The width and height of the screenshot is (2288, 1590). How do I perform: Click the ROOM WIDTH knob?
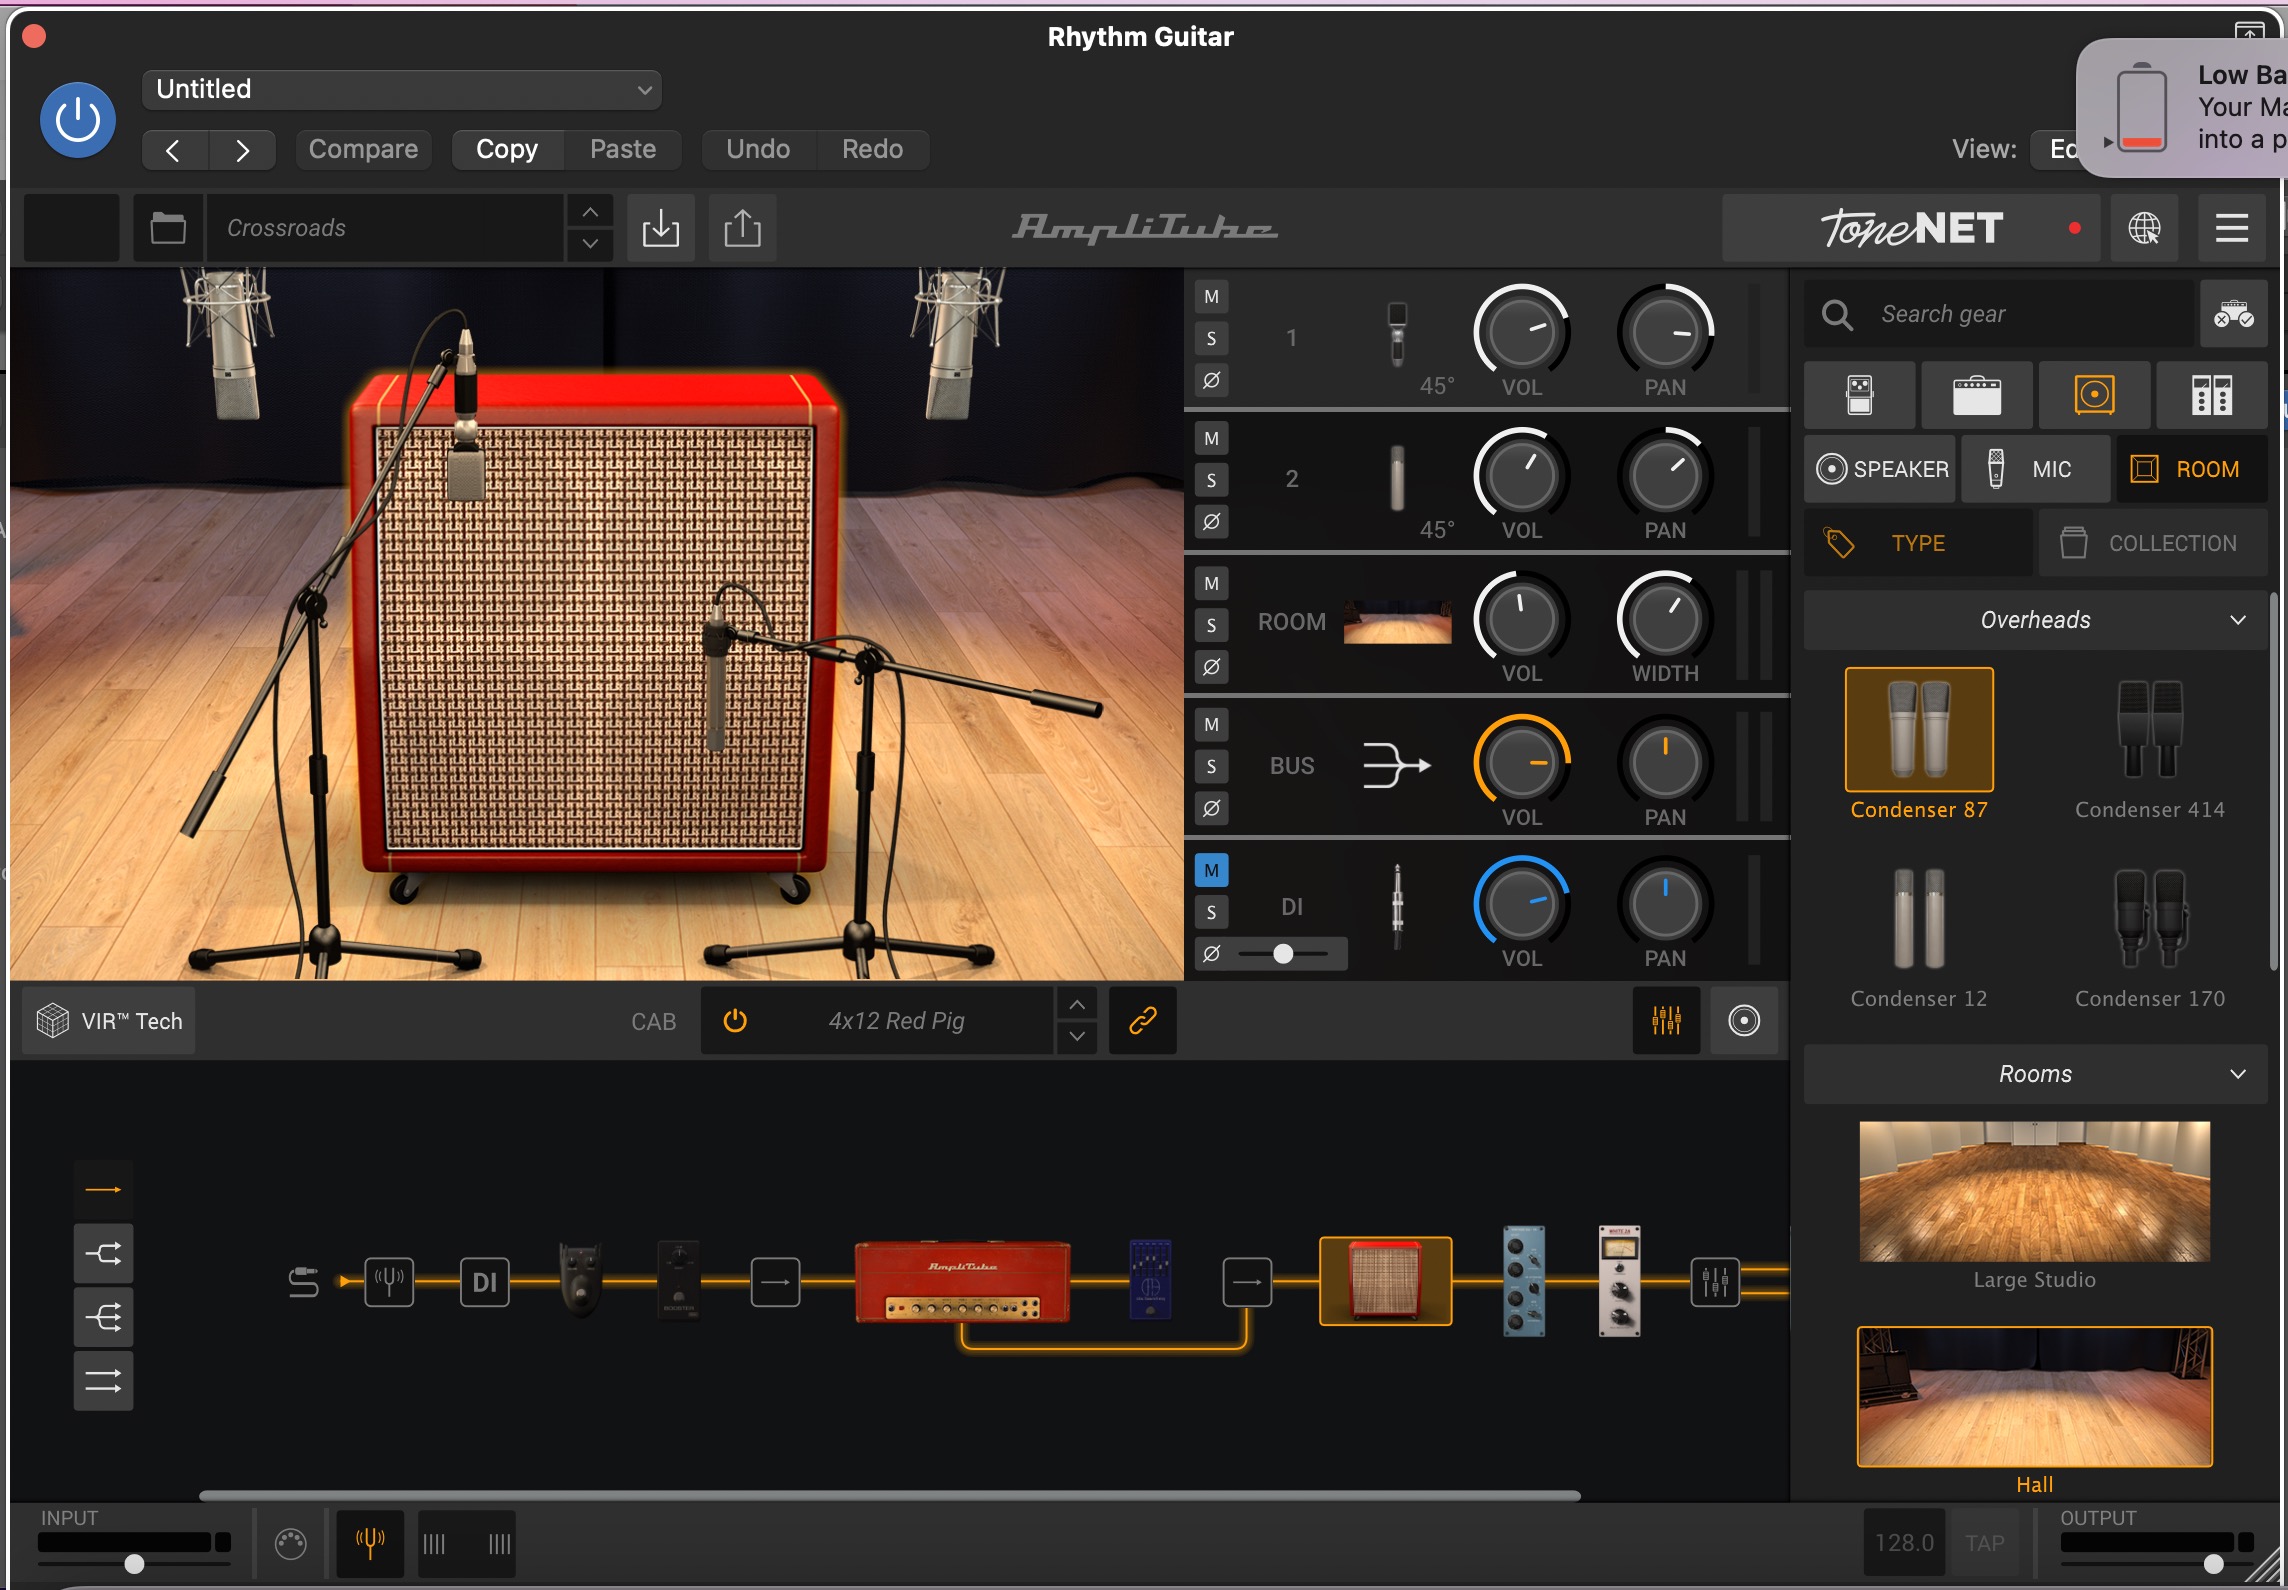coord(1665,619)
